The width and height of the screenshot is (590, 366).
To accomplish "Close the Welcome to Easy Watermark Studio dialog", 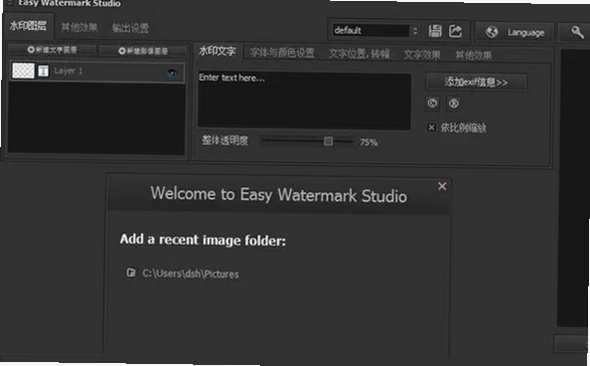I will click(x=442, y=186).
